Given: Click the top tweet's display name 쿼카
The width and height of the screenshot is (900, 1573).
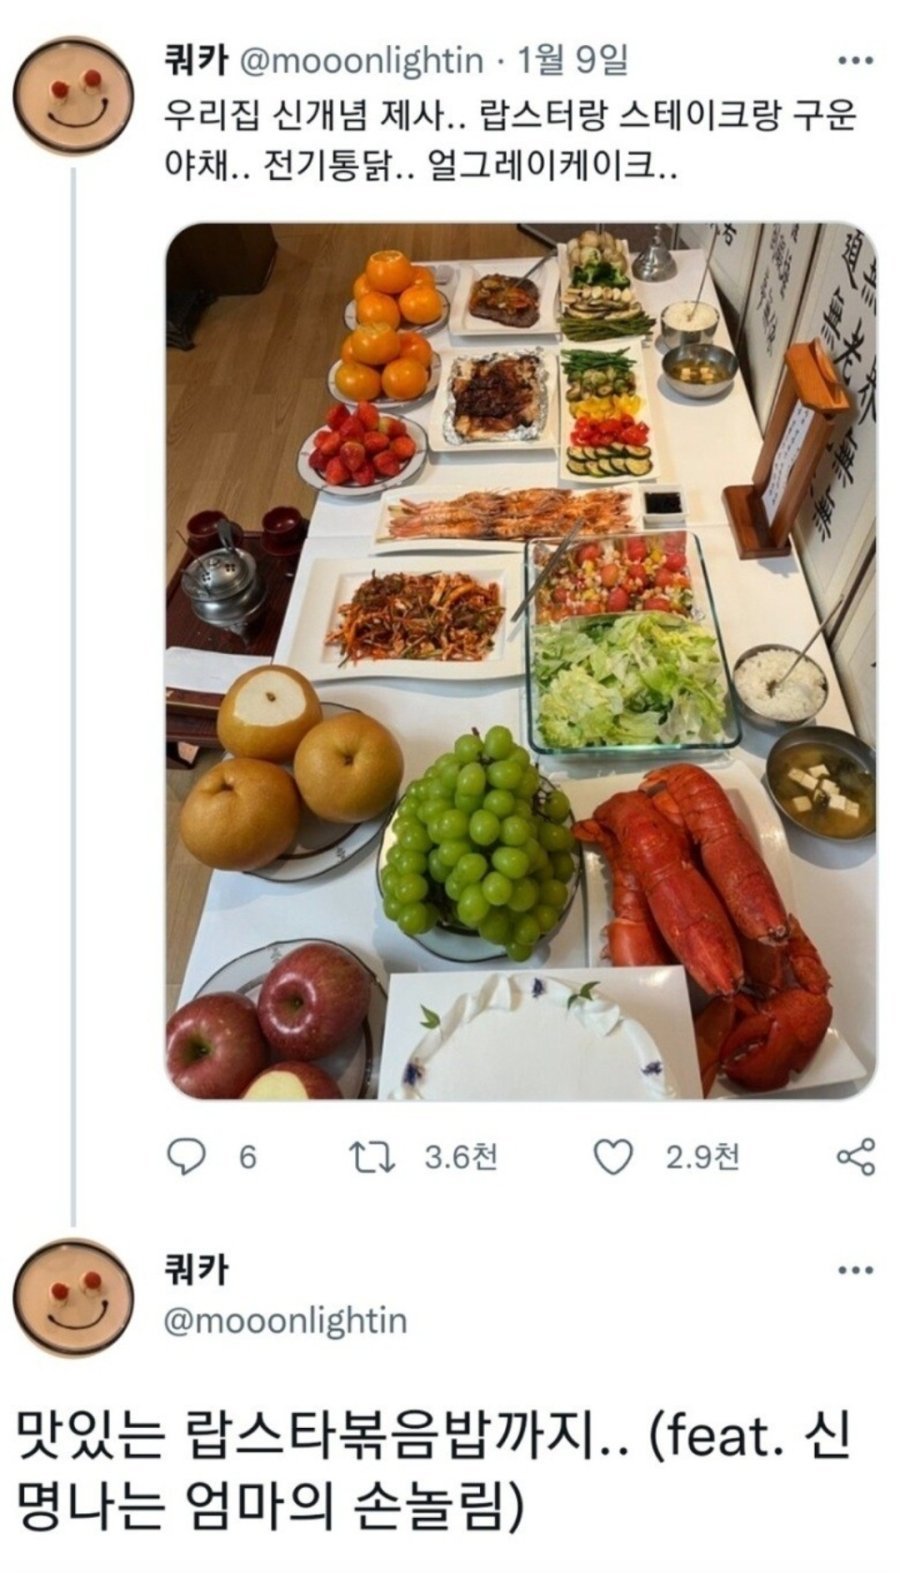Looking at the screenshot, I should click(196, 61).
